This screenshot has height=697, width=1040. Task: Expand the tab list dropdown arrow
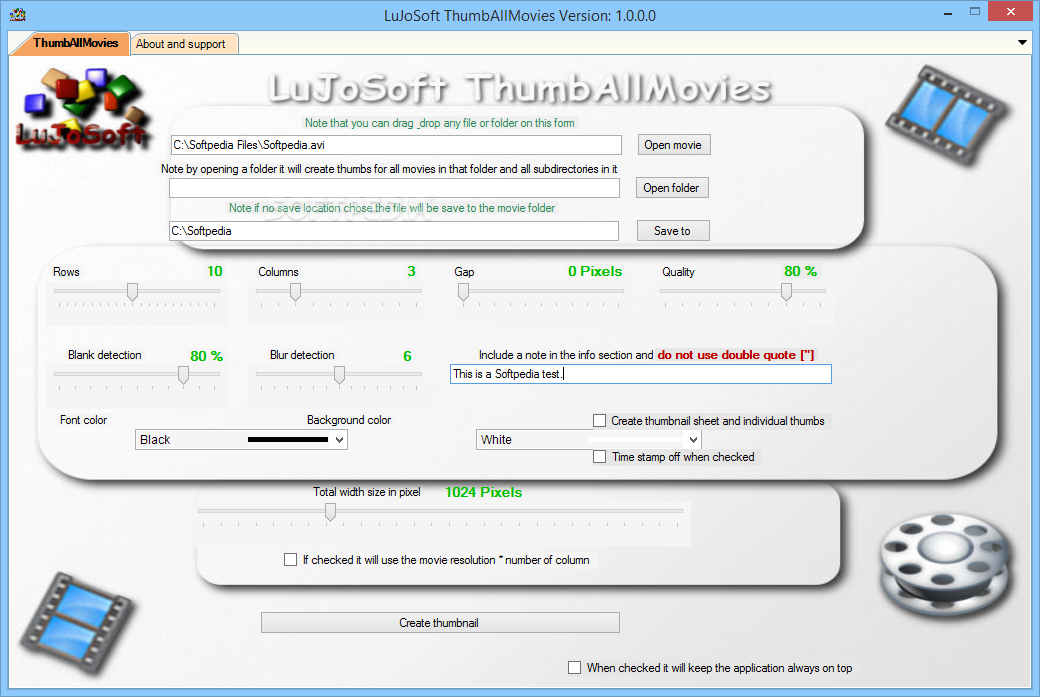[x=1022, y=42]
